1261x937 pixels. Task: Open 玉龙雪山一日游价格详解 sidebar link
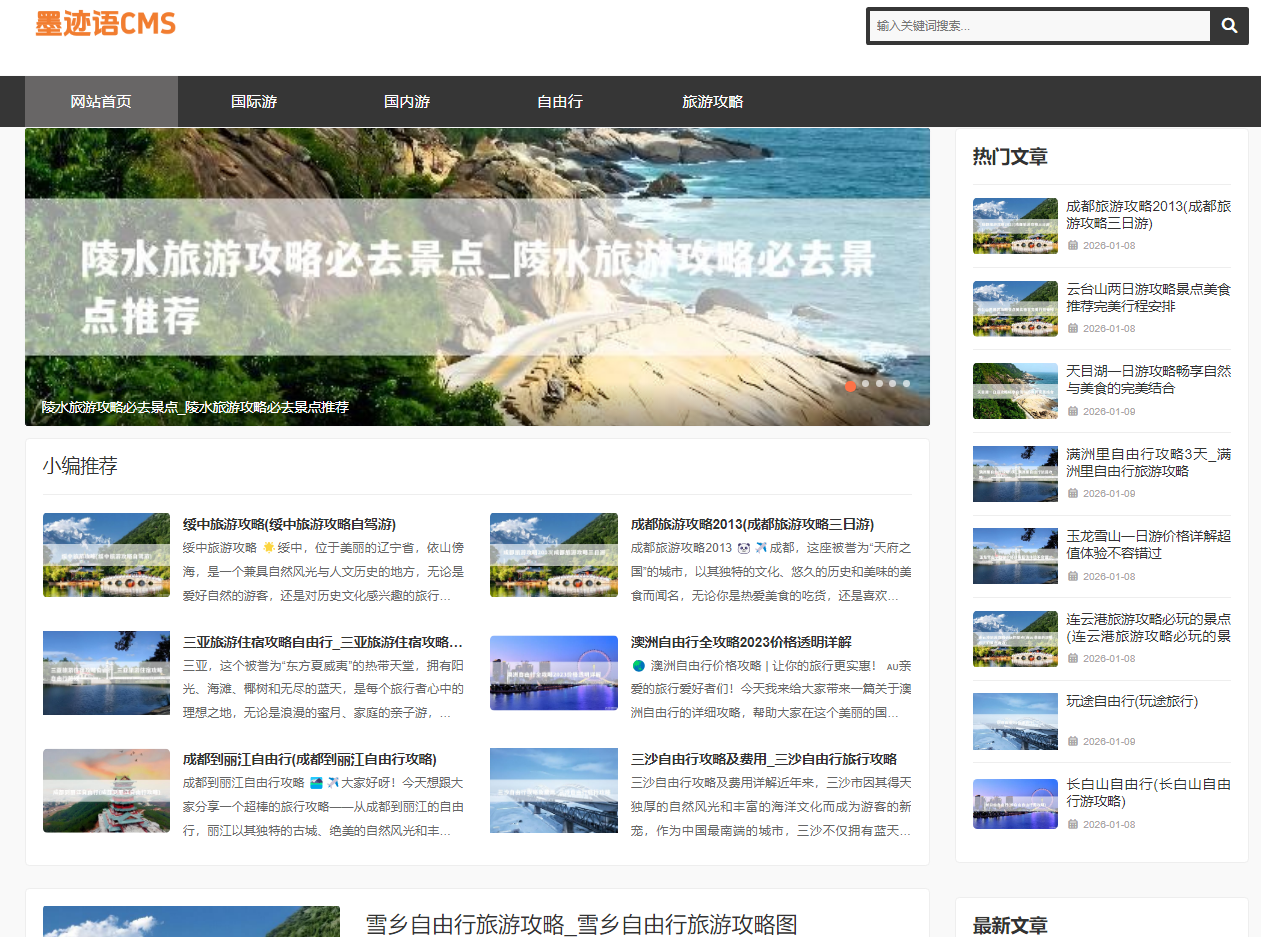(x=1148, y=545)
